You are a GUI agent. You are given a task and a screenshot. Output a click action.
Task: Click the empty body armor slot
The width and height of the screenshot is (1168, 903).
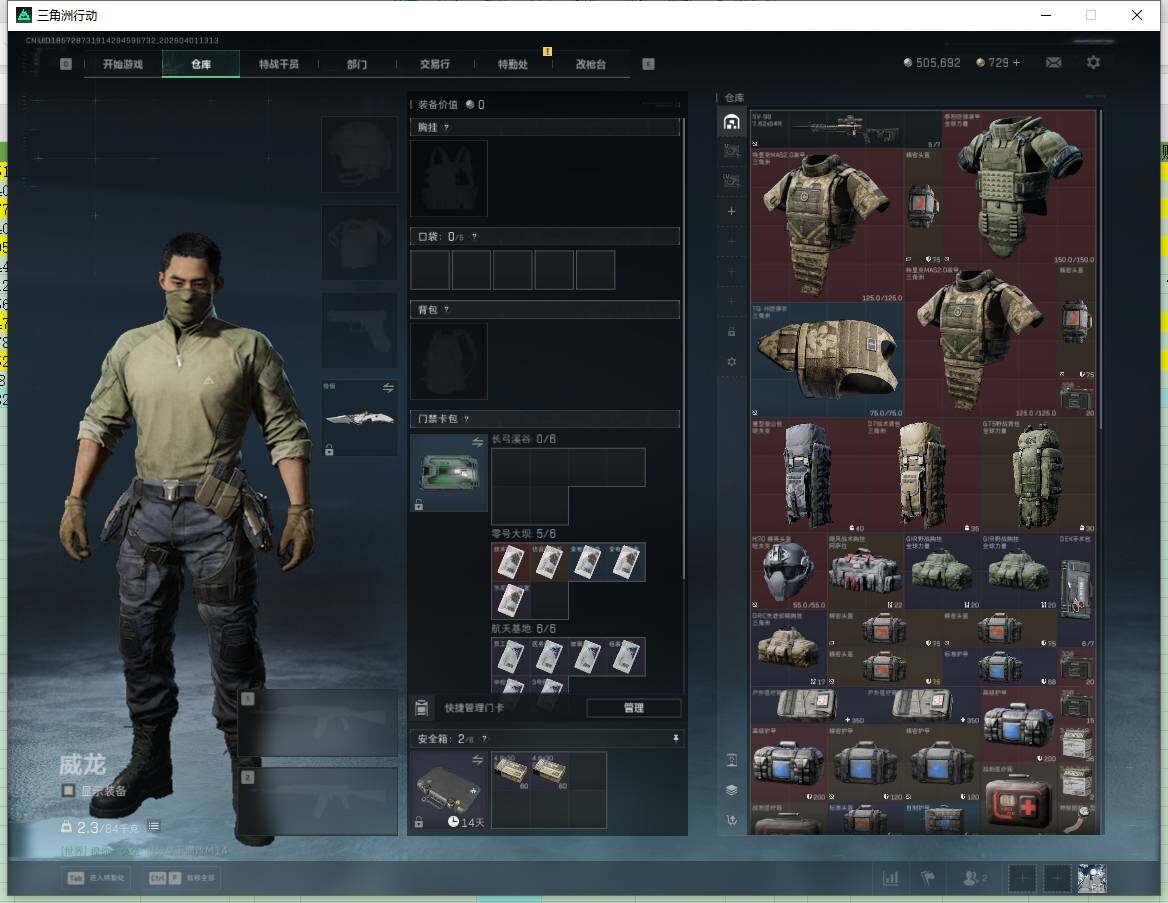pos(359,243)
